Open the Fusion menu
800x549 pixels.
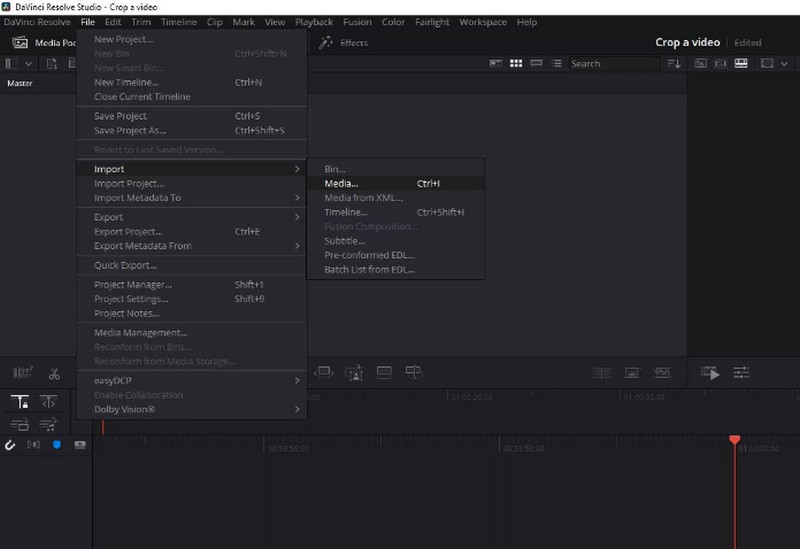pos(357,22)
